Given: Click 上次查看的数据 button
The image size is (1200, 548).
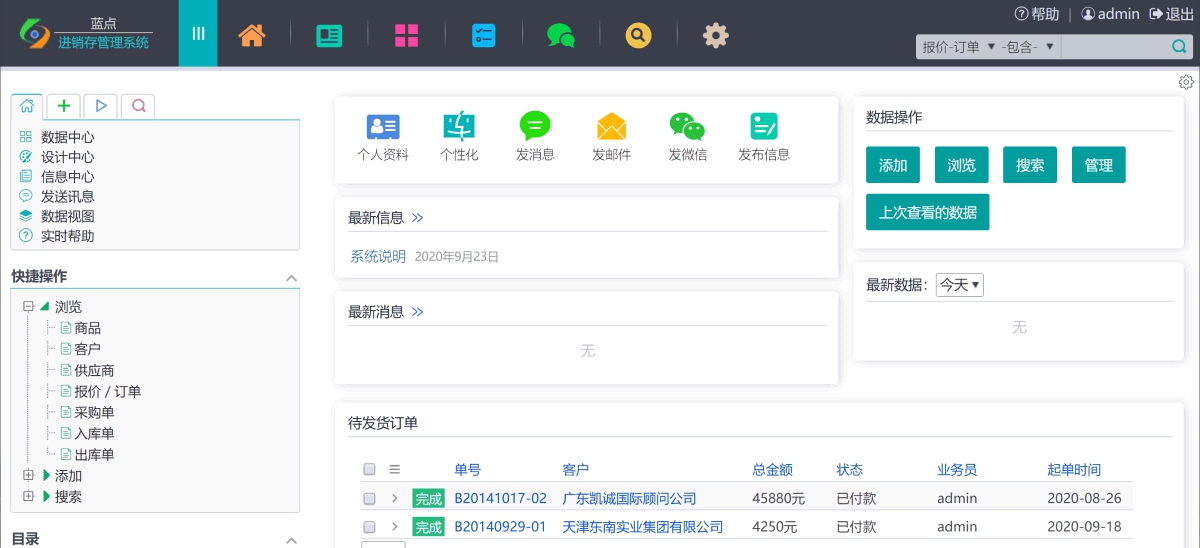Looking at the screenshot, I should tap(928, 212).
